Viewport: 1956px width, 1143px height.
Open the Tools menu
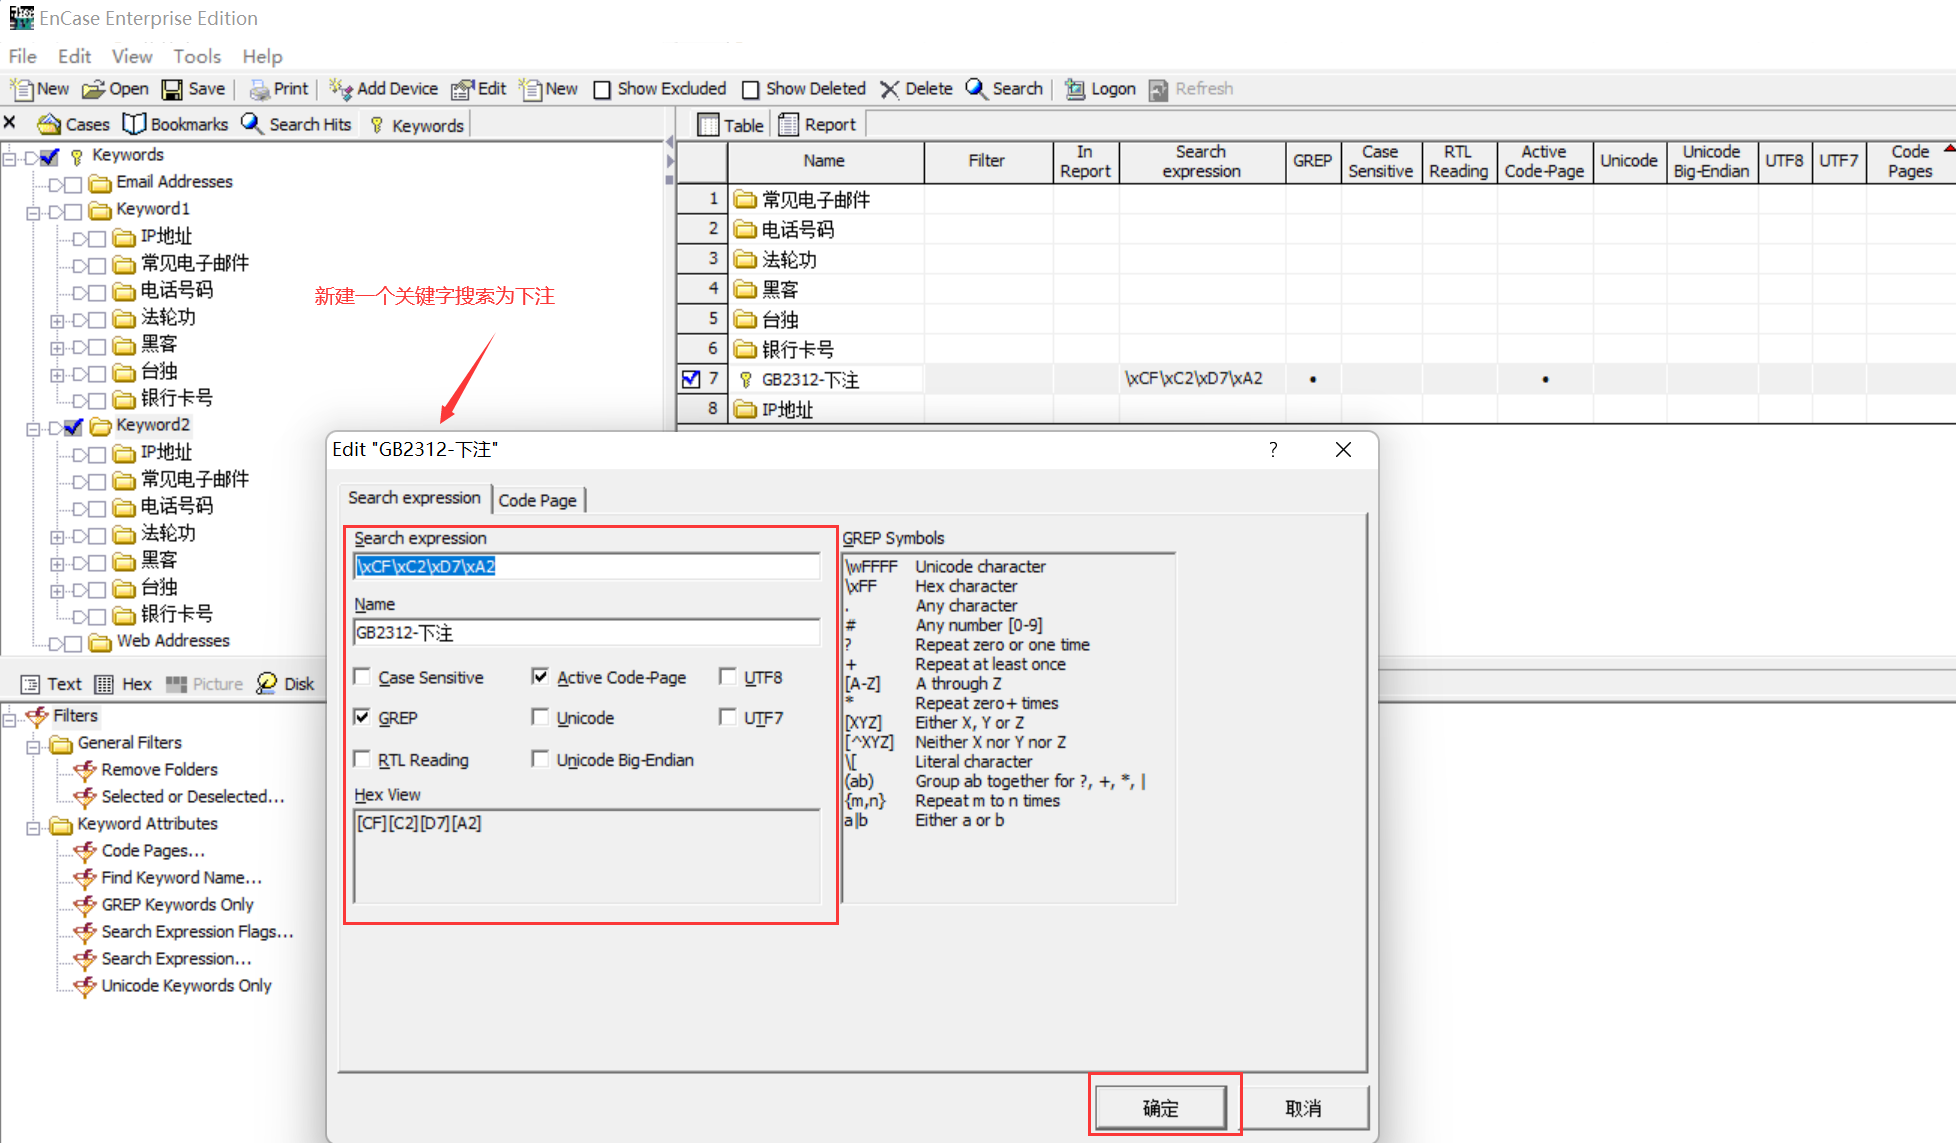tap(197, 56)
